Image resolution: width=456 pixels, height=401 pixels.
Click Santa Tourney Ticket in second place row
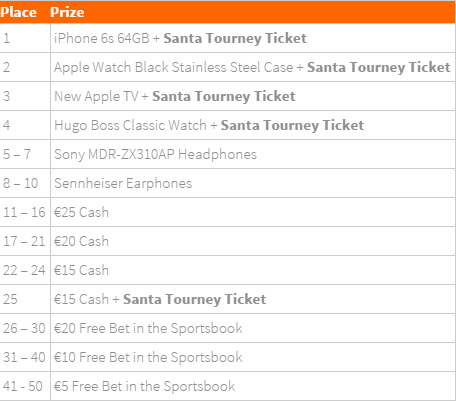(379, 67)
